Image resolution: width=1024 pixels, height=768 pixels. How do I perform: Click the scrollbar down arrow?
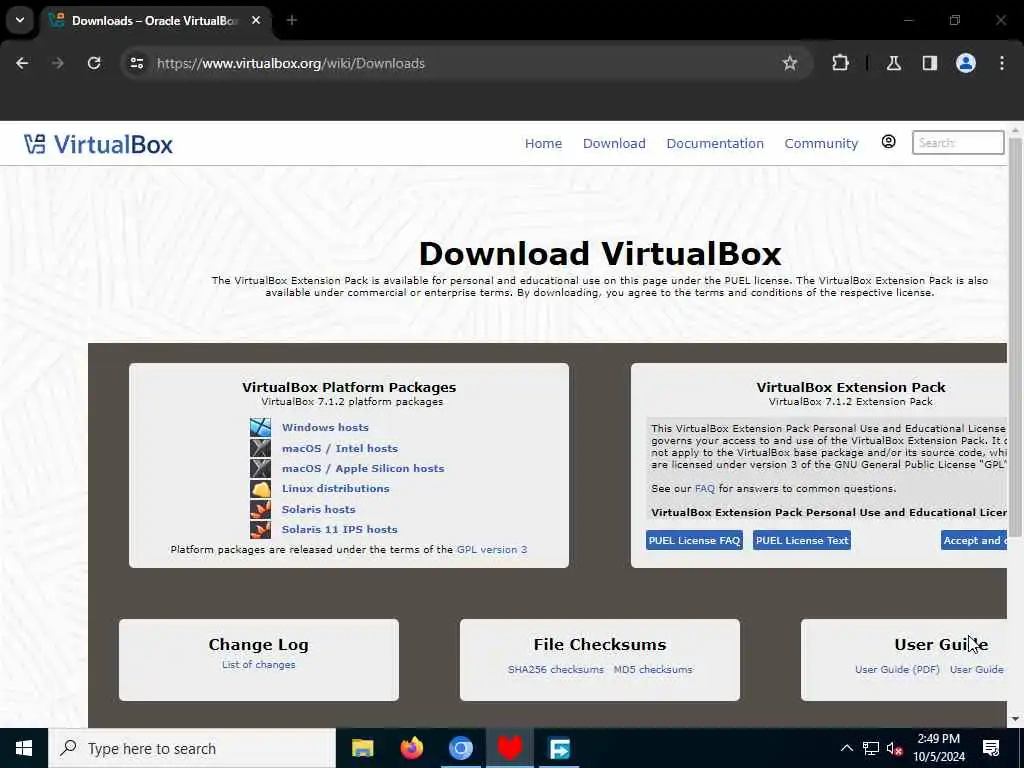click(1015, 719)
